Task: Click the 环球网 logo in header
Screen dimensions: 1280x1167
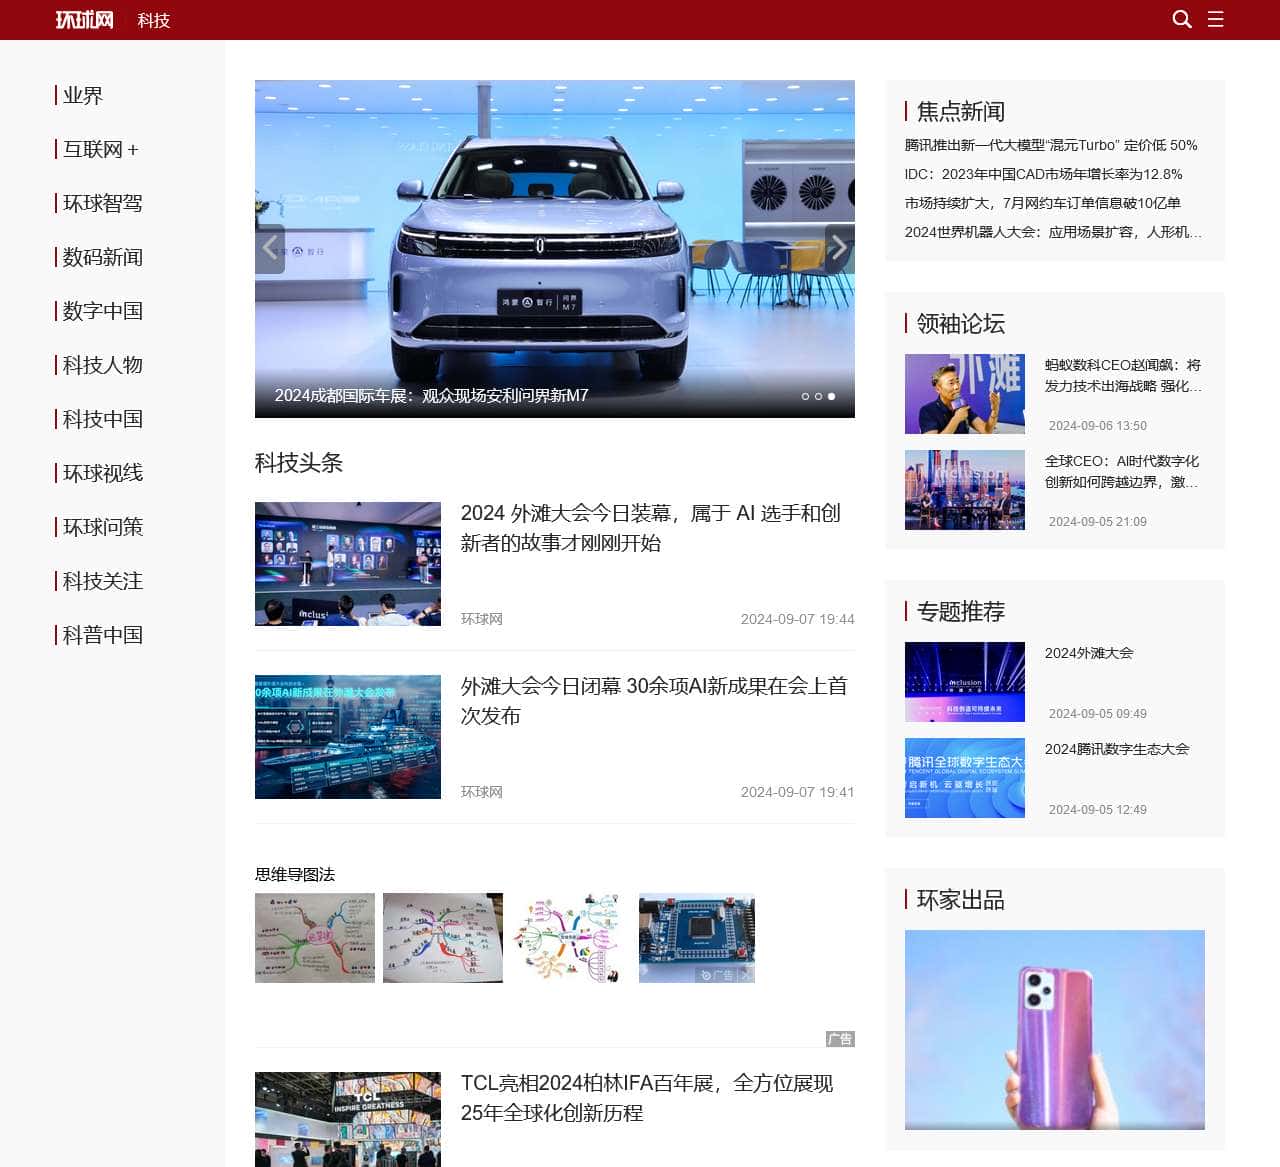Action: point(84,20)
